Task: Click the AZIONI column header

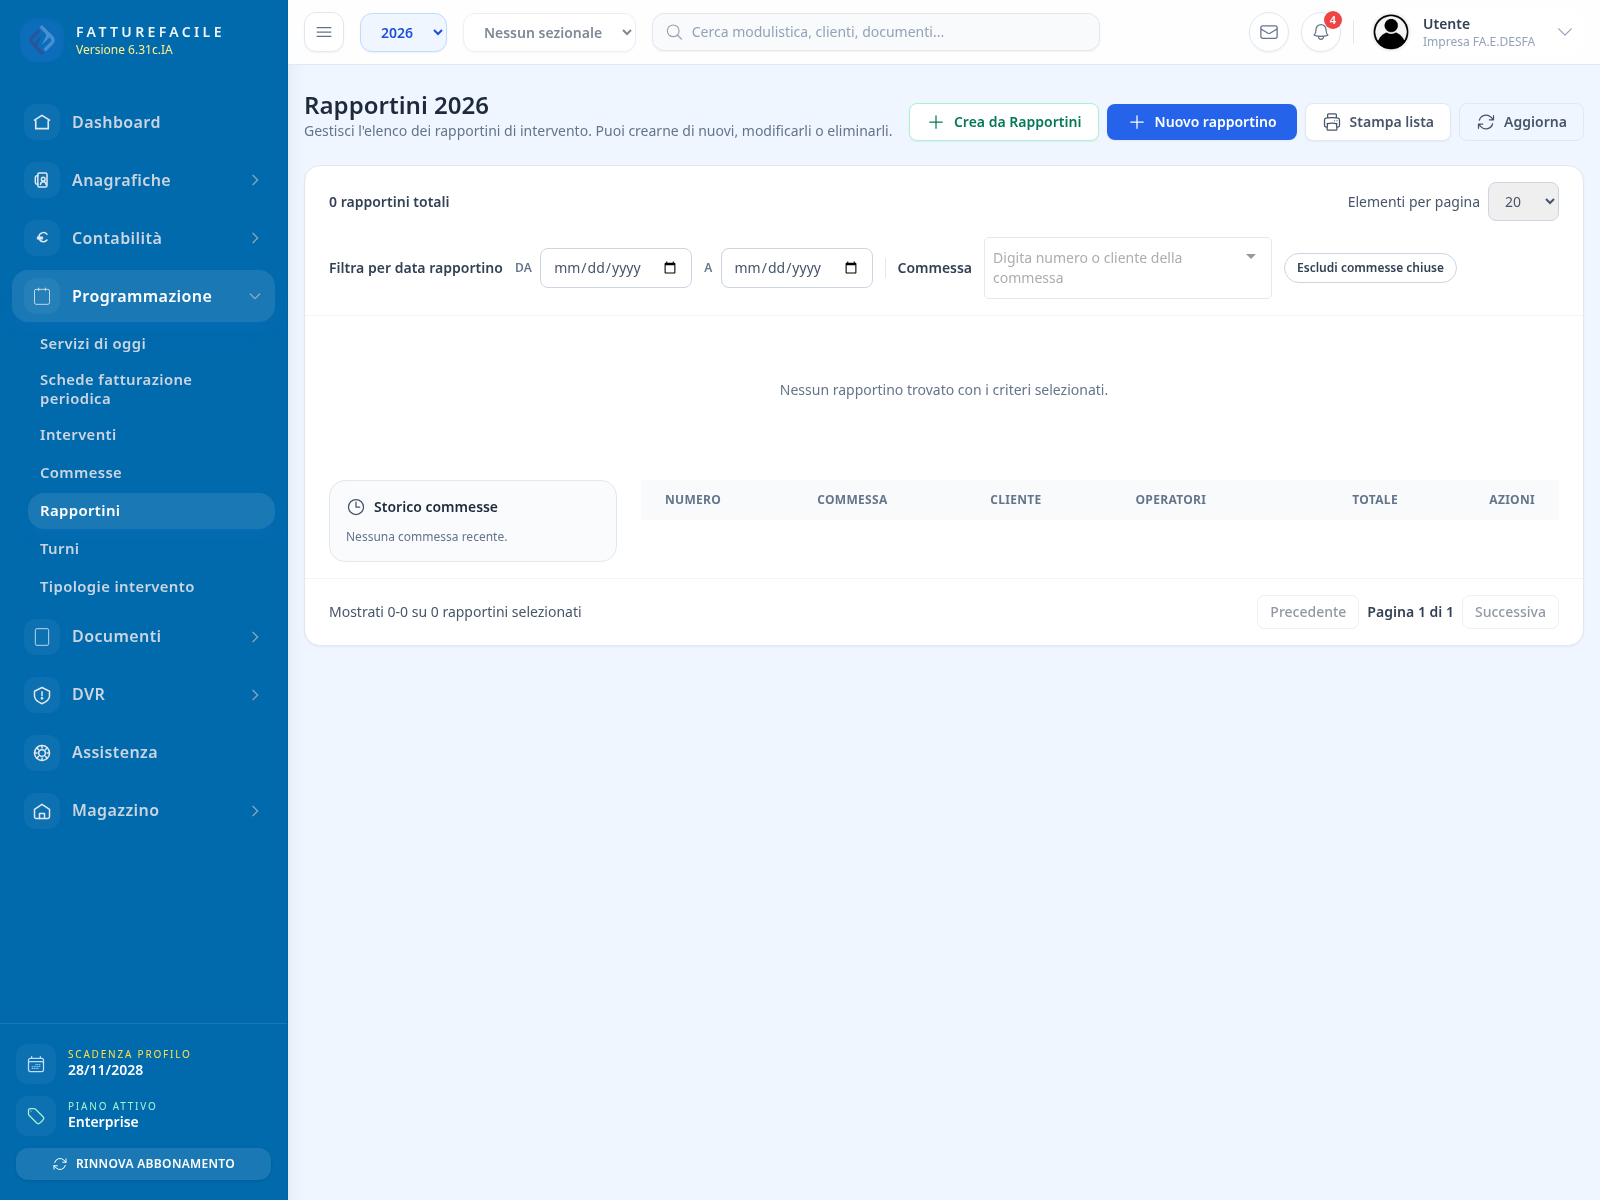Action: (1512, 500)
